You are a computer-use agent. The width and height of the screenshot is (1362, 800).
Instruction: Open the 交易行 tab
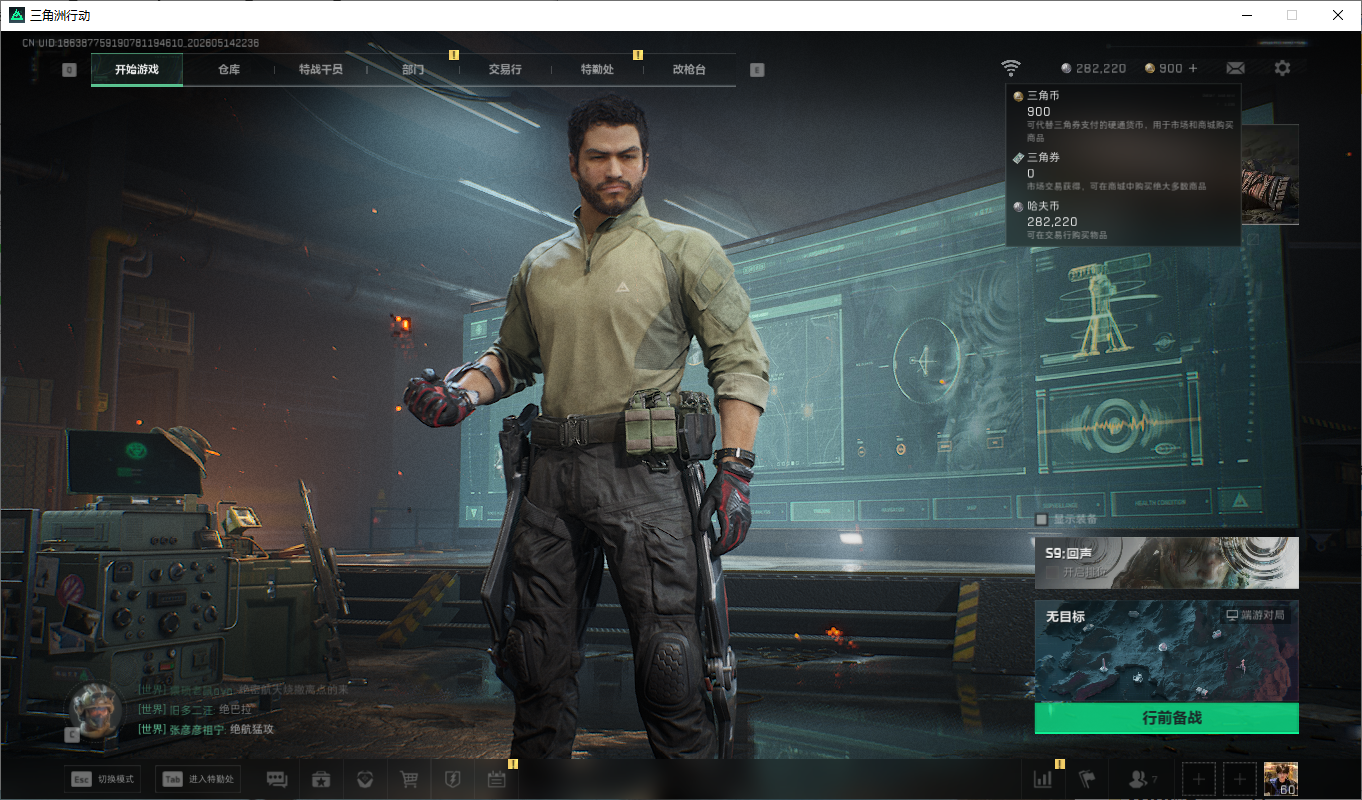coord(505,70)
